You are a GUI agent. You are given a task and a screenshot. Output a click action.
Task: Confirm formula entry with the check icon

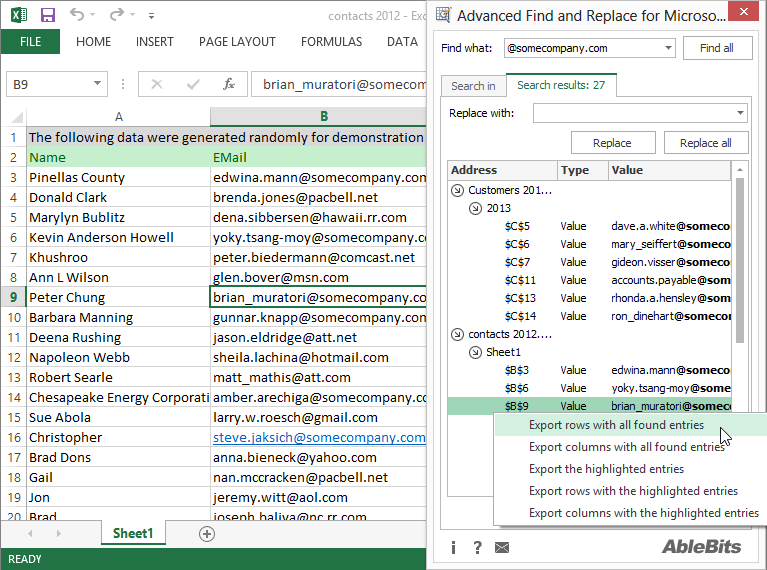pos(193,85)
